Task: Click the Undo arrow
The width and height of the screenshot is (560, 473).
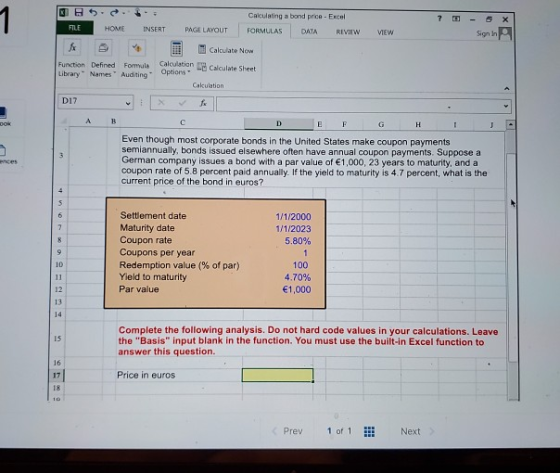Action: (93, 13)
